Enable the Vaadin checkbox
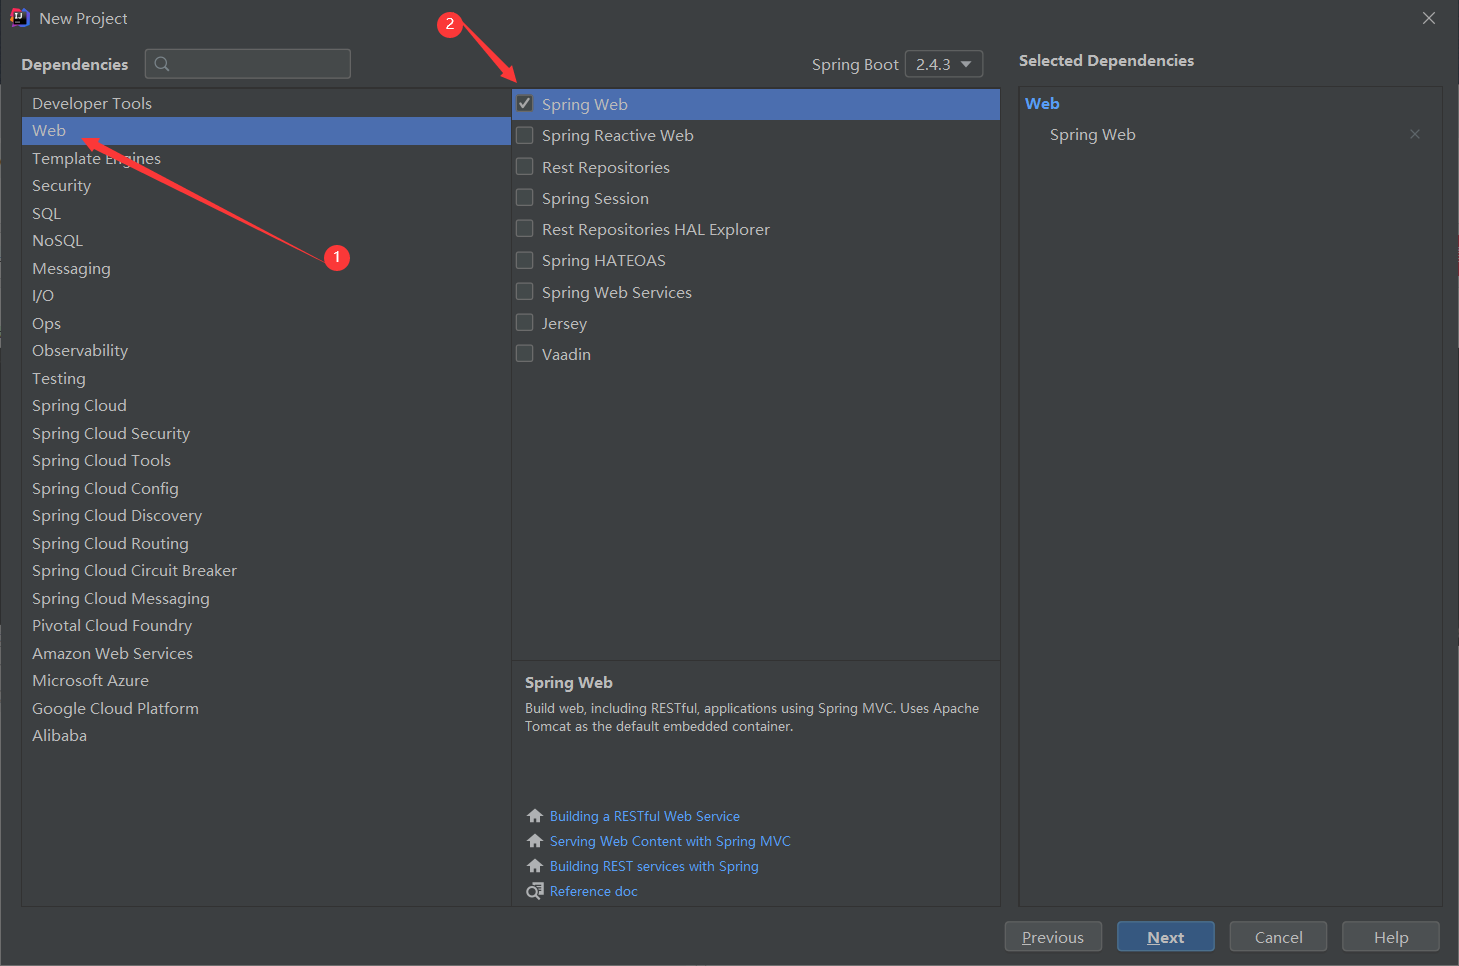Viewport: 1459px width, 966px height. [x=524, y=353]
